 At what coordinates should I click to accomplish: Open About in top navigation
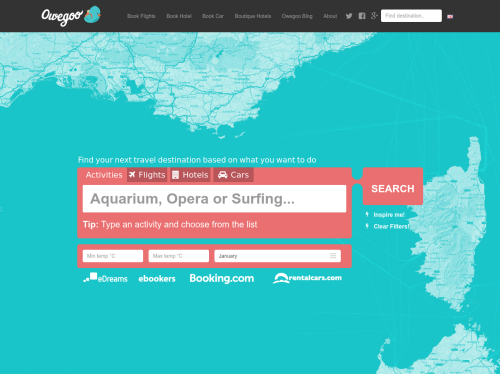(x=330, y=16)
